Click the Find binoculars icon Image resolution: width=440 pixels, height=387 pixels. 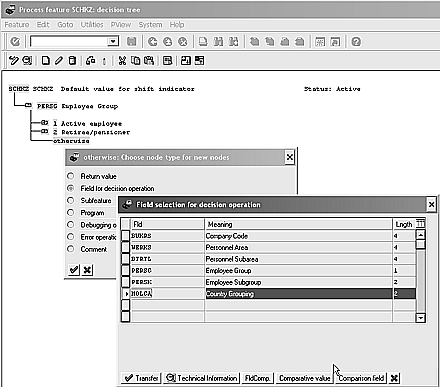[218, 42]
